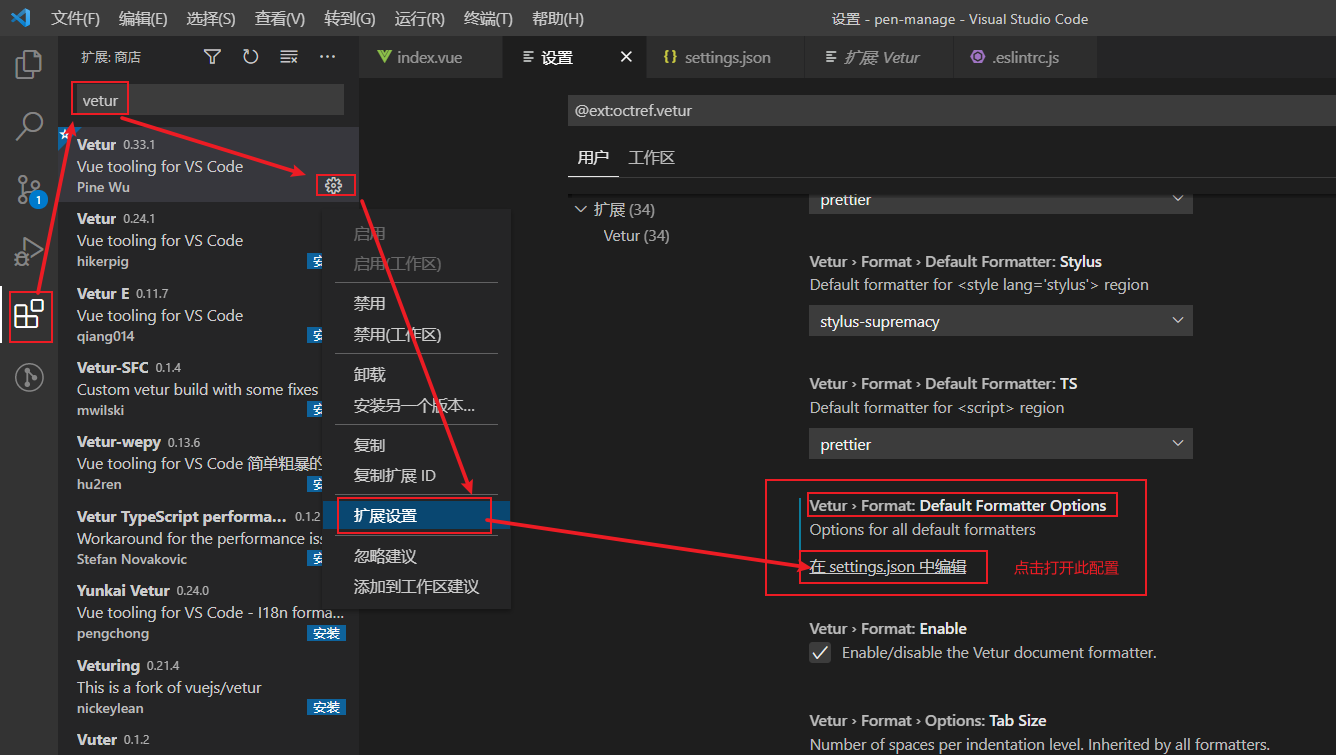
Task: Refresh the extensions marketplace list
Action: pyautogui.click(x=250, y=57)
